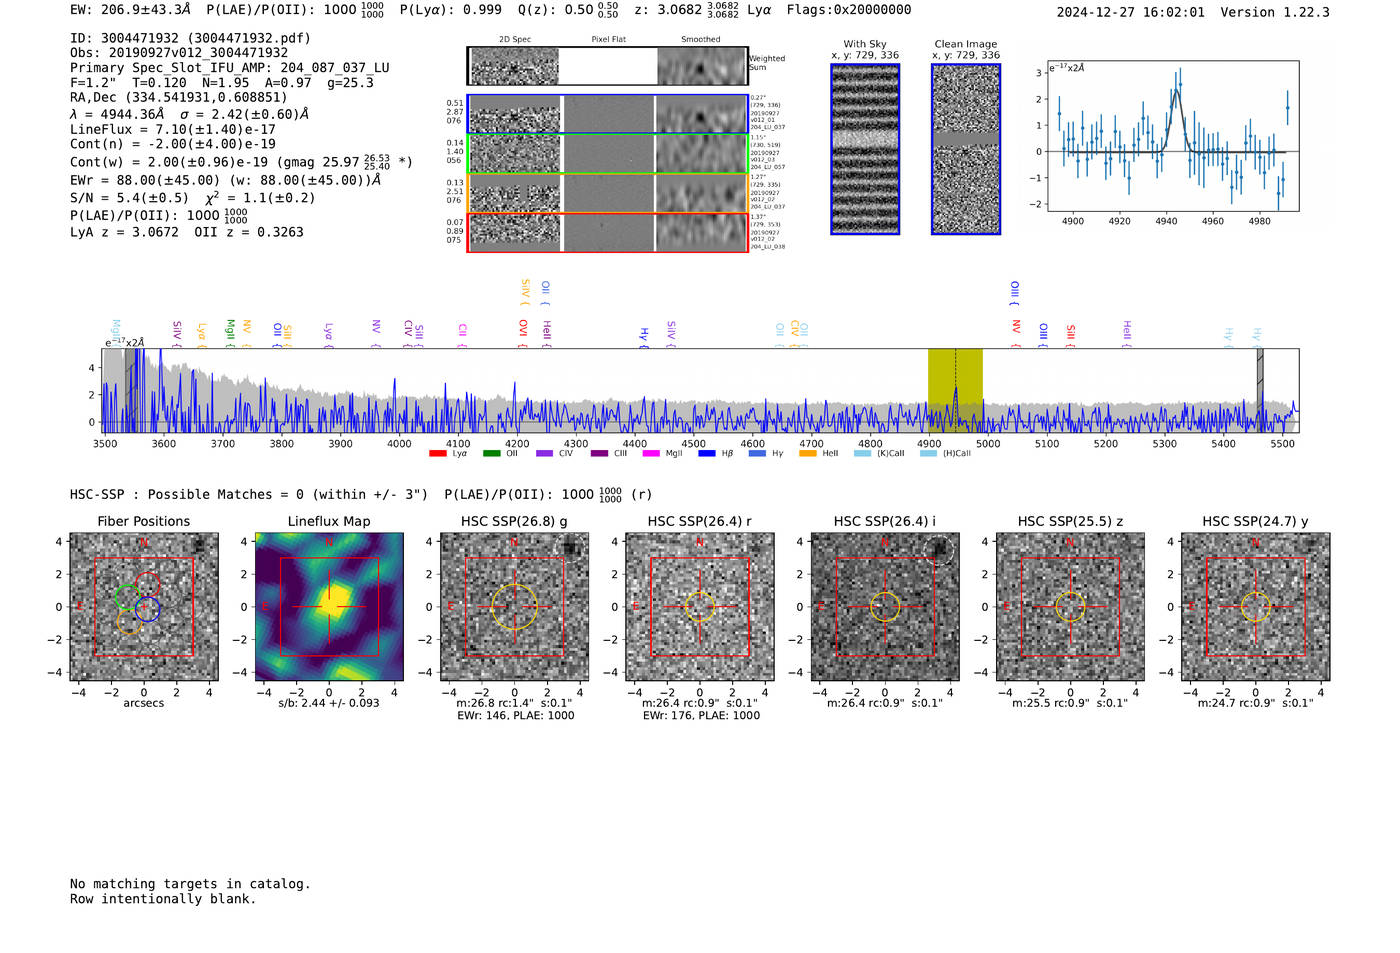
Task: Click the Primary Spec_Slot_IFU_AMP line
Action: [230, 68]
